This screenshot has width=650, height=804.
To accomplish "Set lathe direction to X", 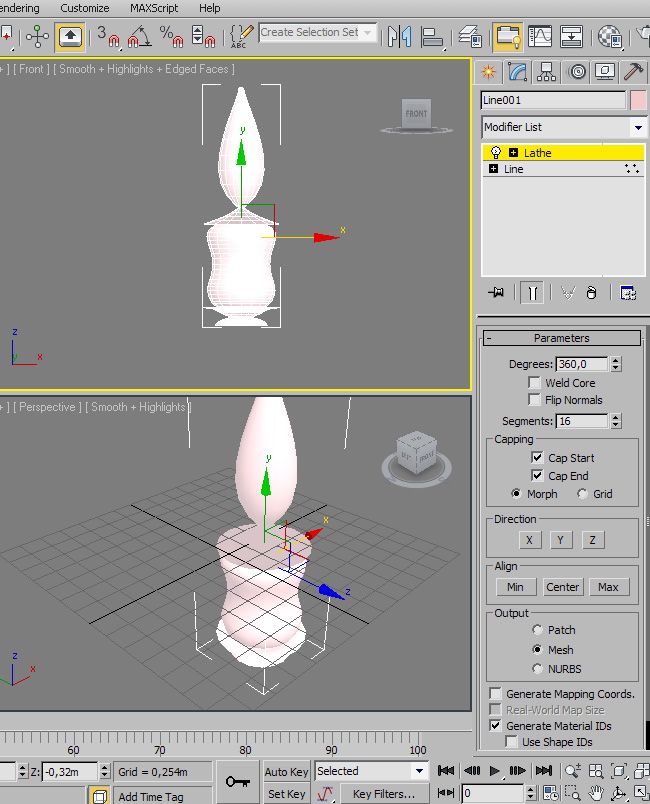I will click(x=530, y=540).
